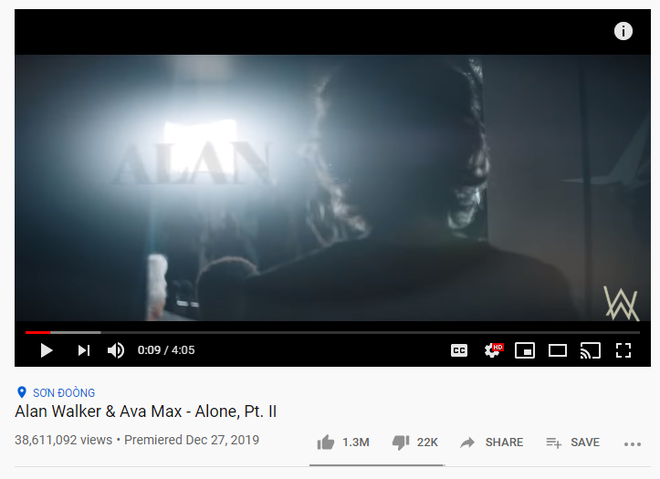Open HD settings gear menu
This screenshot has width=660, height=479.
493,350
